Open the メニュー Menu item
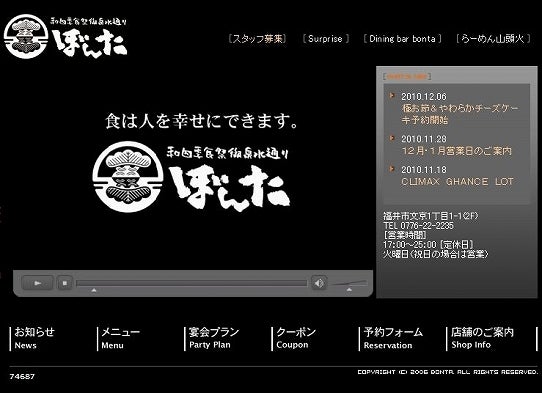The image size is (542, 393). point(120,338)
